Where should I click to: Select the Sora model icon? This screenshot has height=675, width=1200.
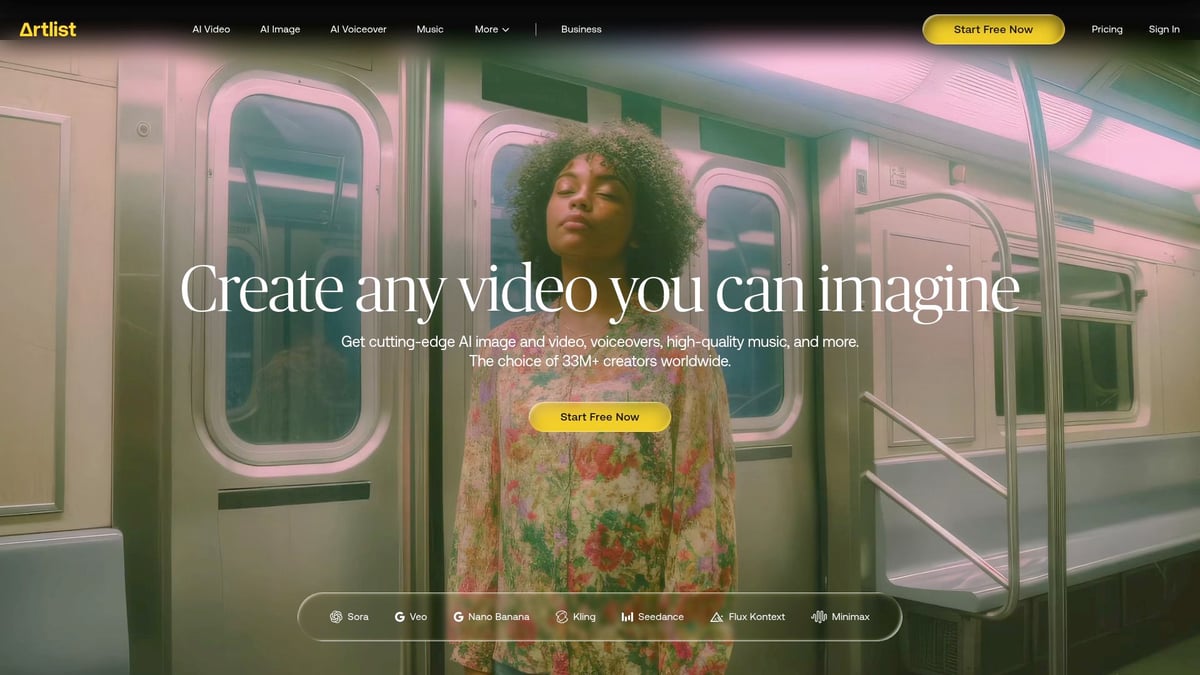(x=338, y=617)
